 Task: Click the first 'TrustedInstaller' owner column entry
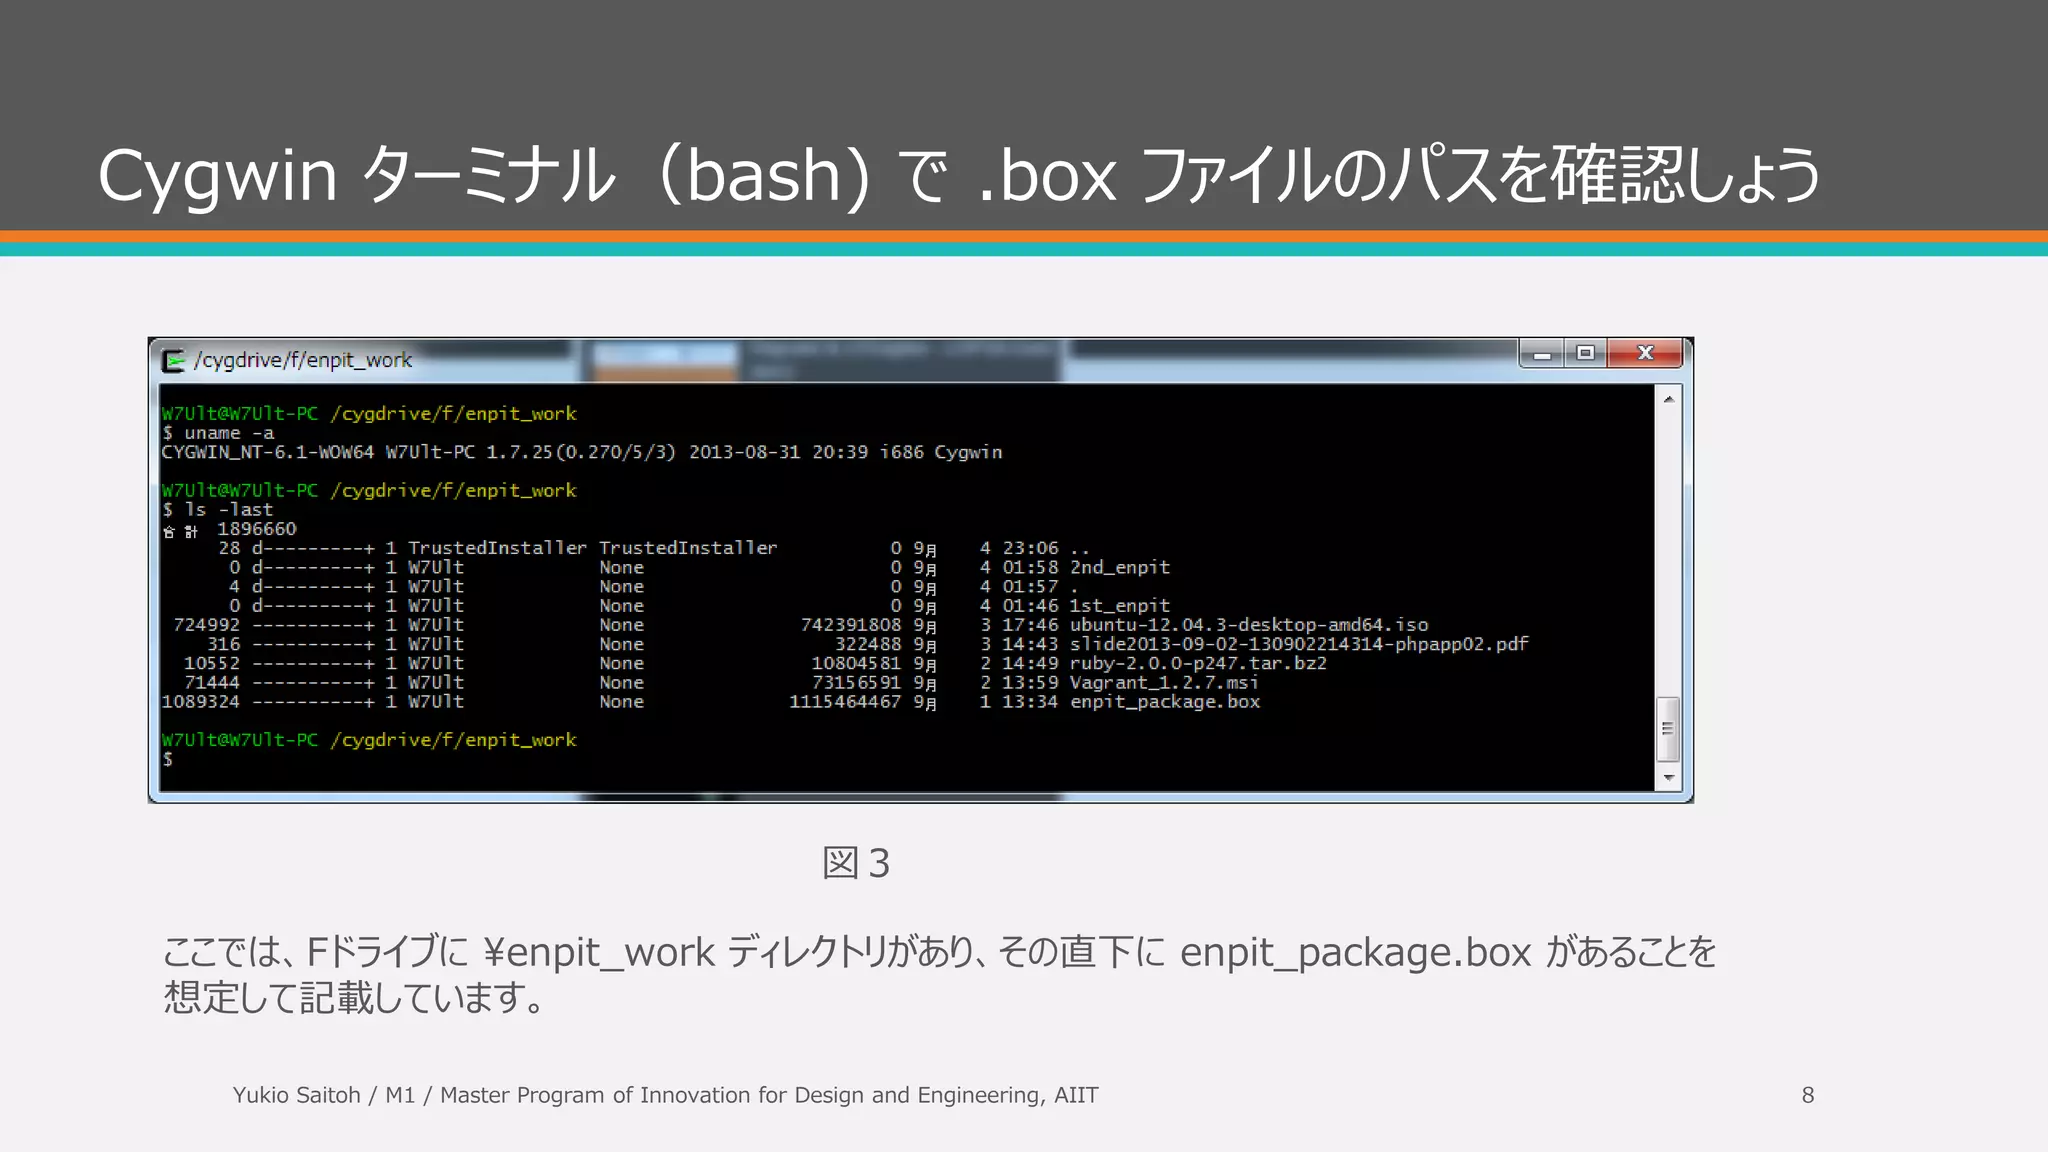coord(497,548)
